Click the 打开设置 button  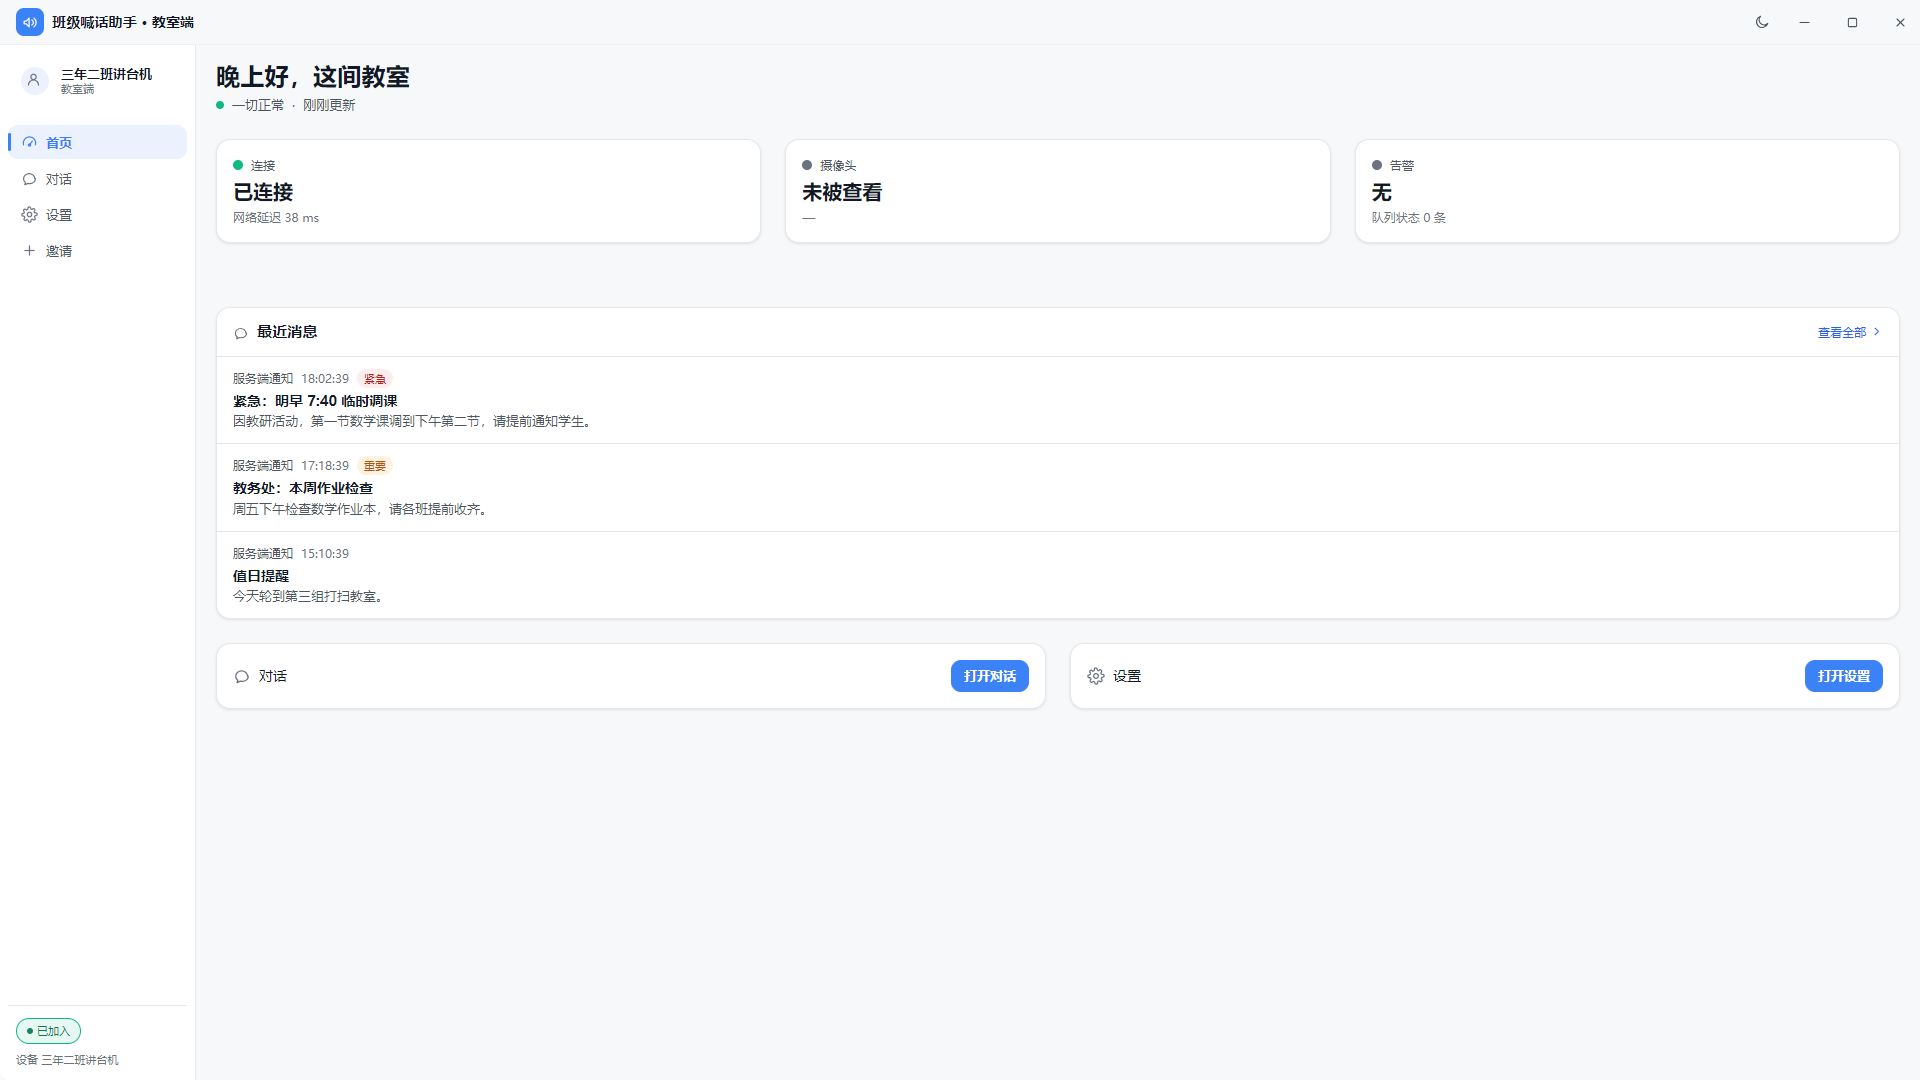click(1844, 676)
